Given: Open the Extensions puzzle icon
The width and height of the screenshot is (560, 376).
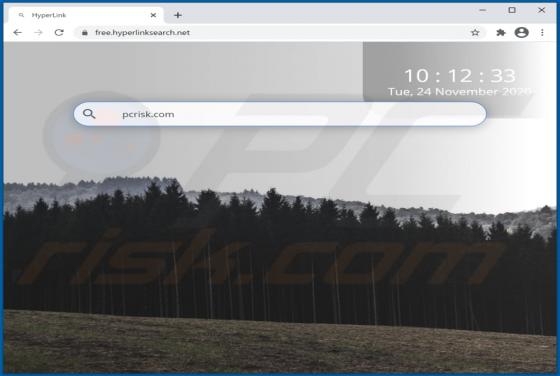Looking at the screenshot, I should pos(501,32).
